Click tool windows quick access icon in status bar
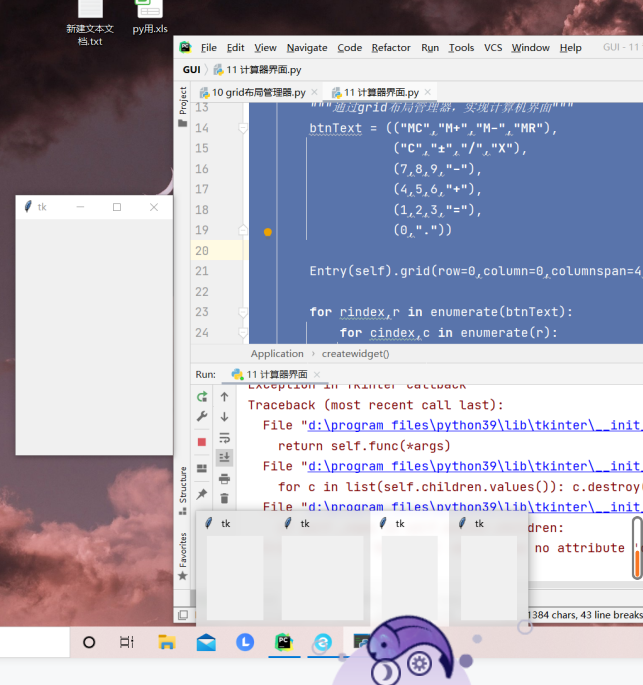This screenshot has width=643, height=685. tap(183, 615)
